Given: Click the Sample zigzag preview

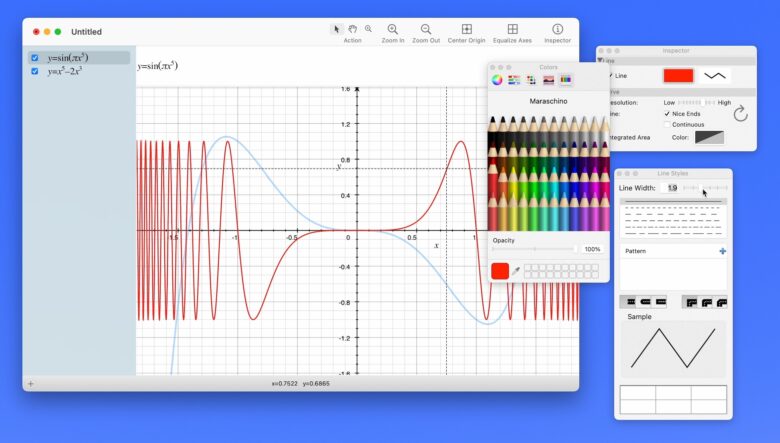Looking at the screenshot, I should 673,348.
